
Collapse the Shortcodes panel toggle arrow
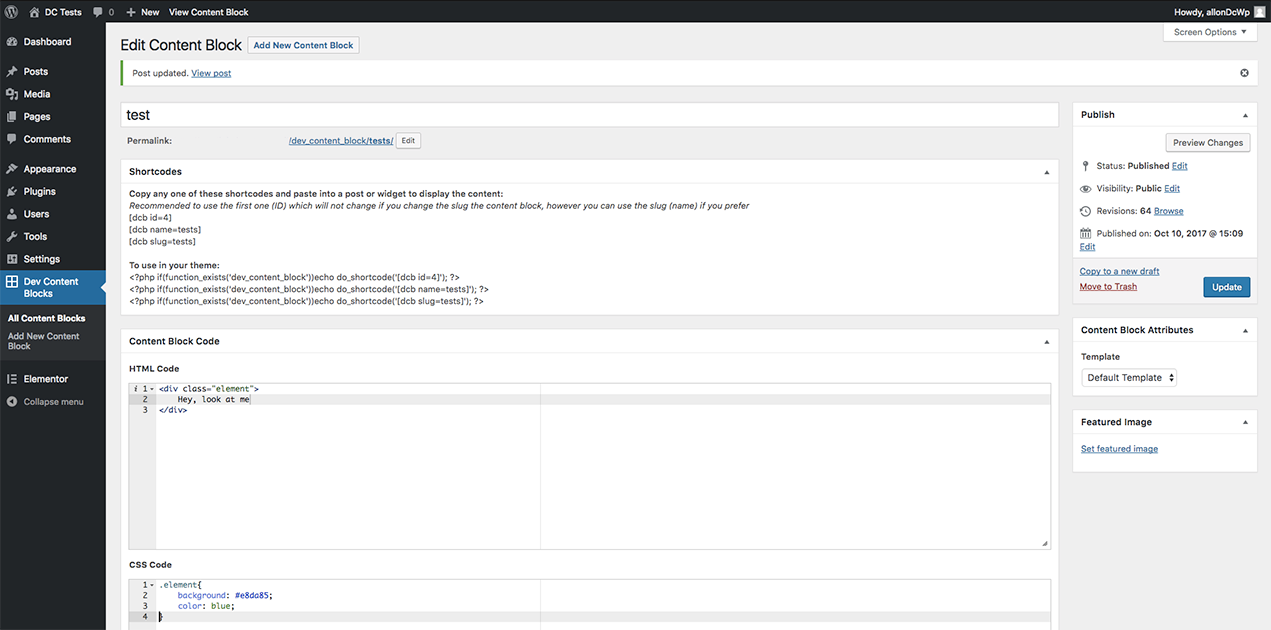pos(1047,172)
